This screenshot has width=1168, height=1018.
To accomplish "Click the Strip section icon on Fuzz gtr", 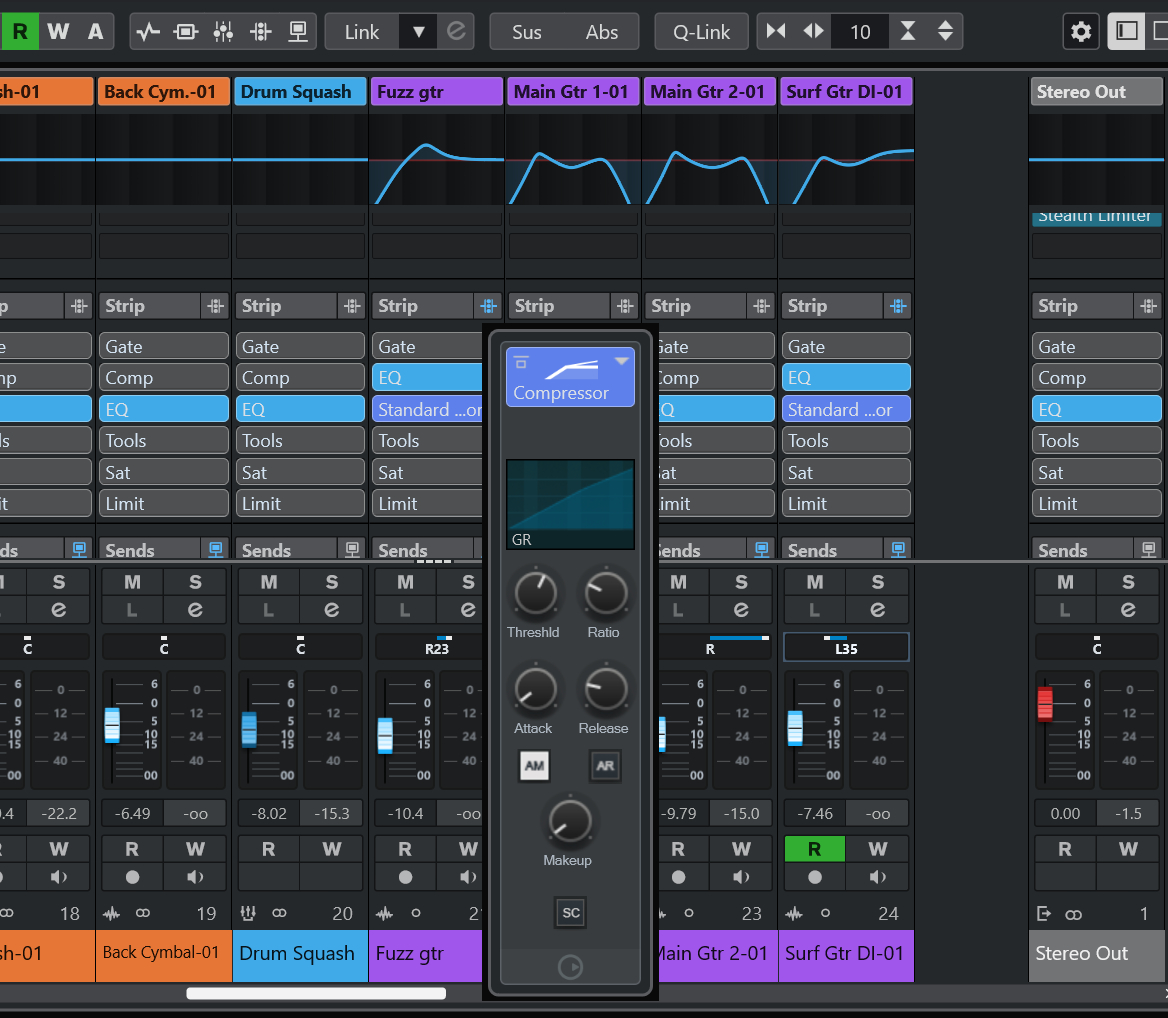I will coord(488,306).
